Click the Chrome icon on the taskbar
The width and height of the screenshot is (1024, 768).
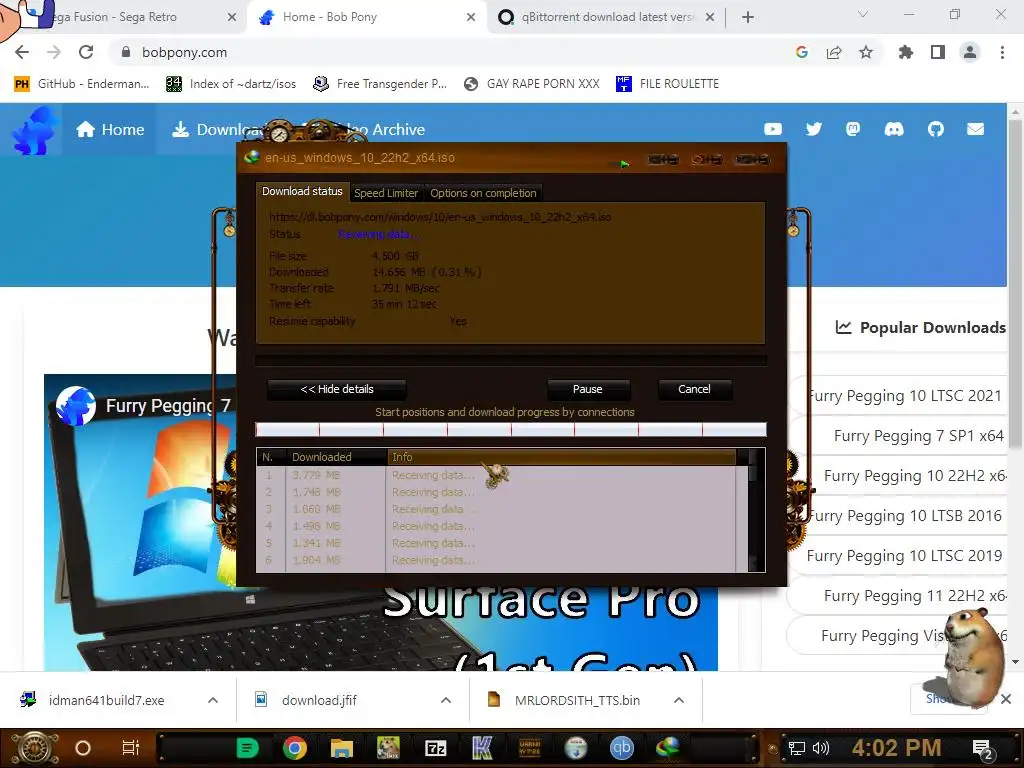tap(295, 748)
